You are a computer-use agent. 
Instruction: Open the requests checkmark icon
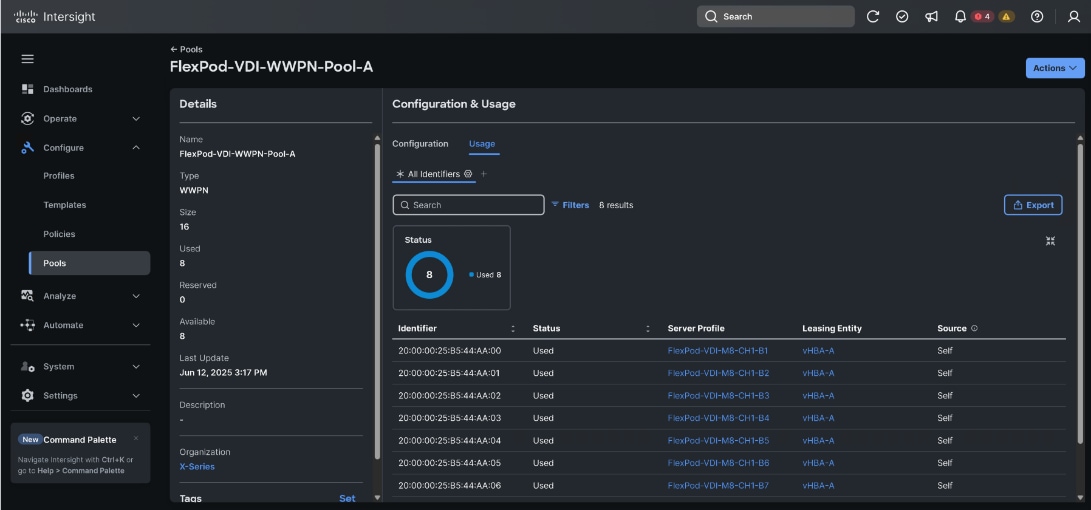pyautogui.click(x=902, y=17)
